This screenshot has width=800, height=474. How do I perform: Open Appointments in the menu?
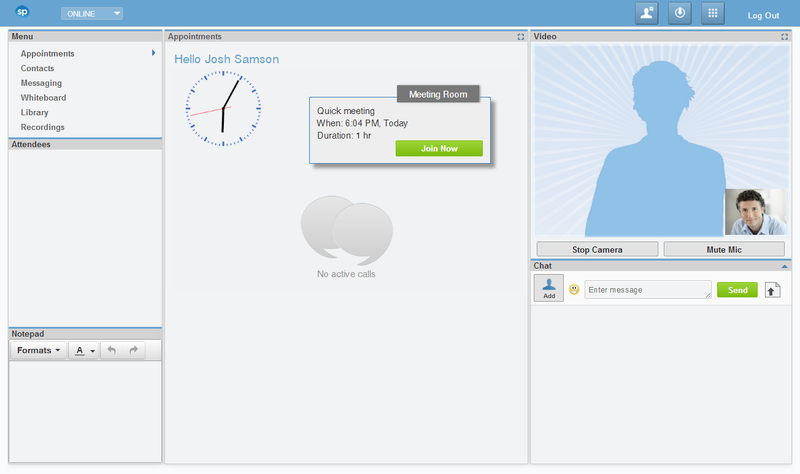tap(47, 54)
